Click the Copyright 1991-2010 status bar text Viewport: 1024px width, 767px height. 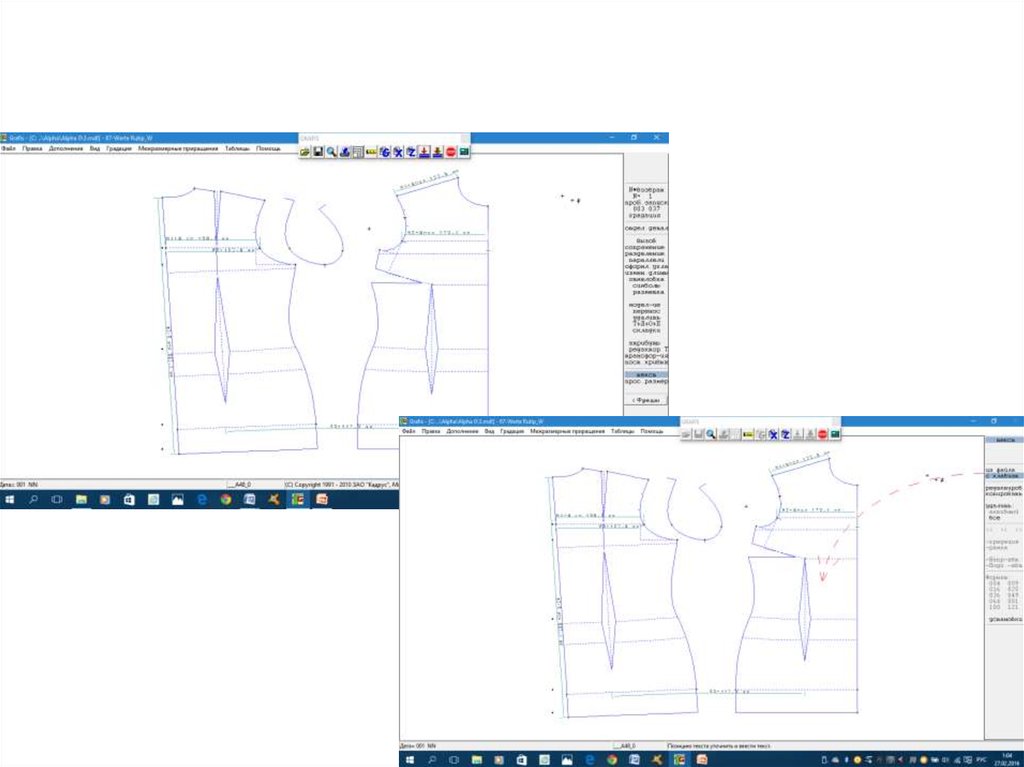(341, 485)
